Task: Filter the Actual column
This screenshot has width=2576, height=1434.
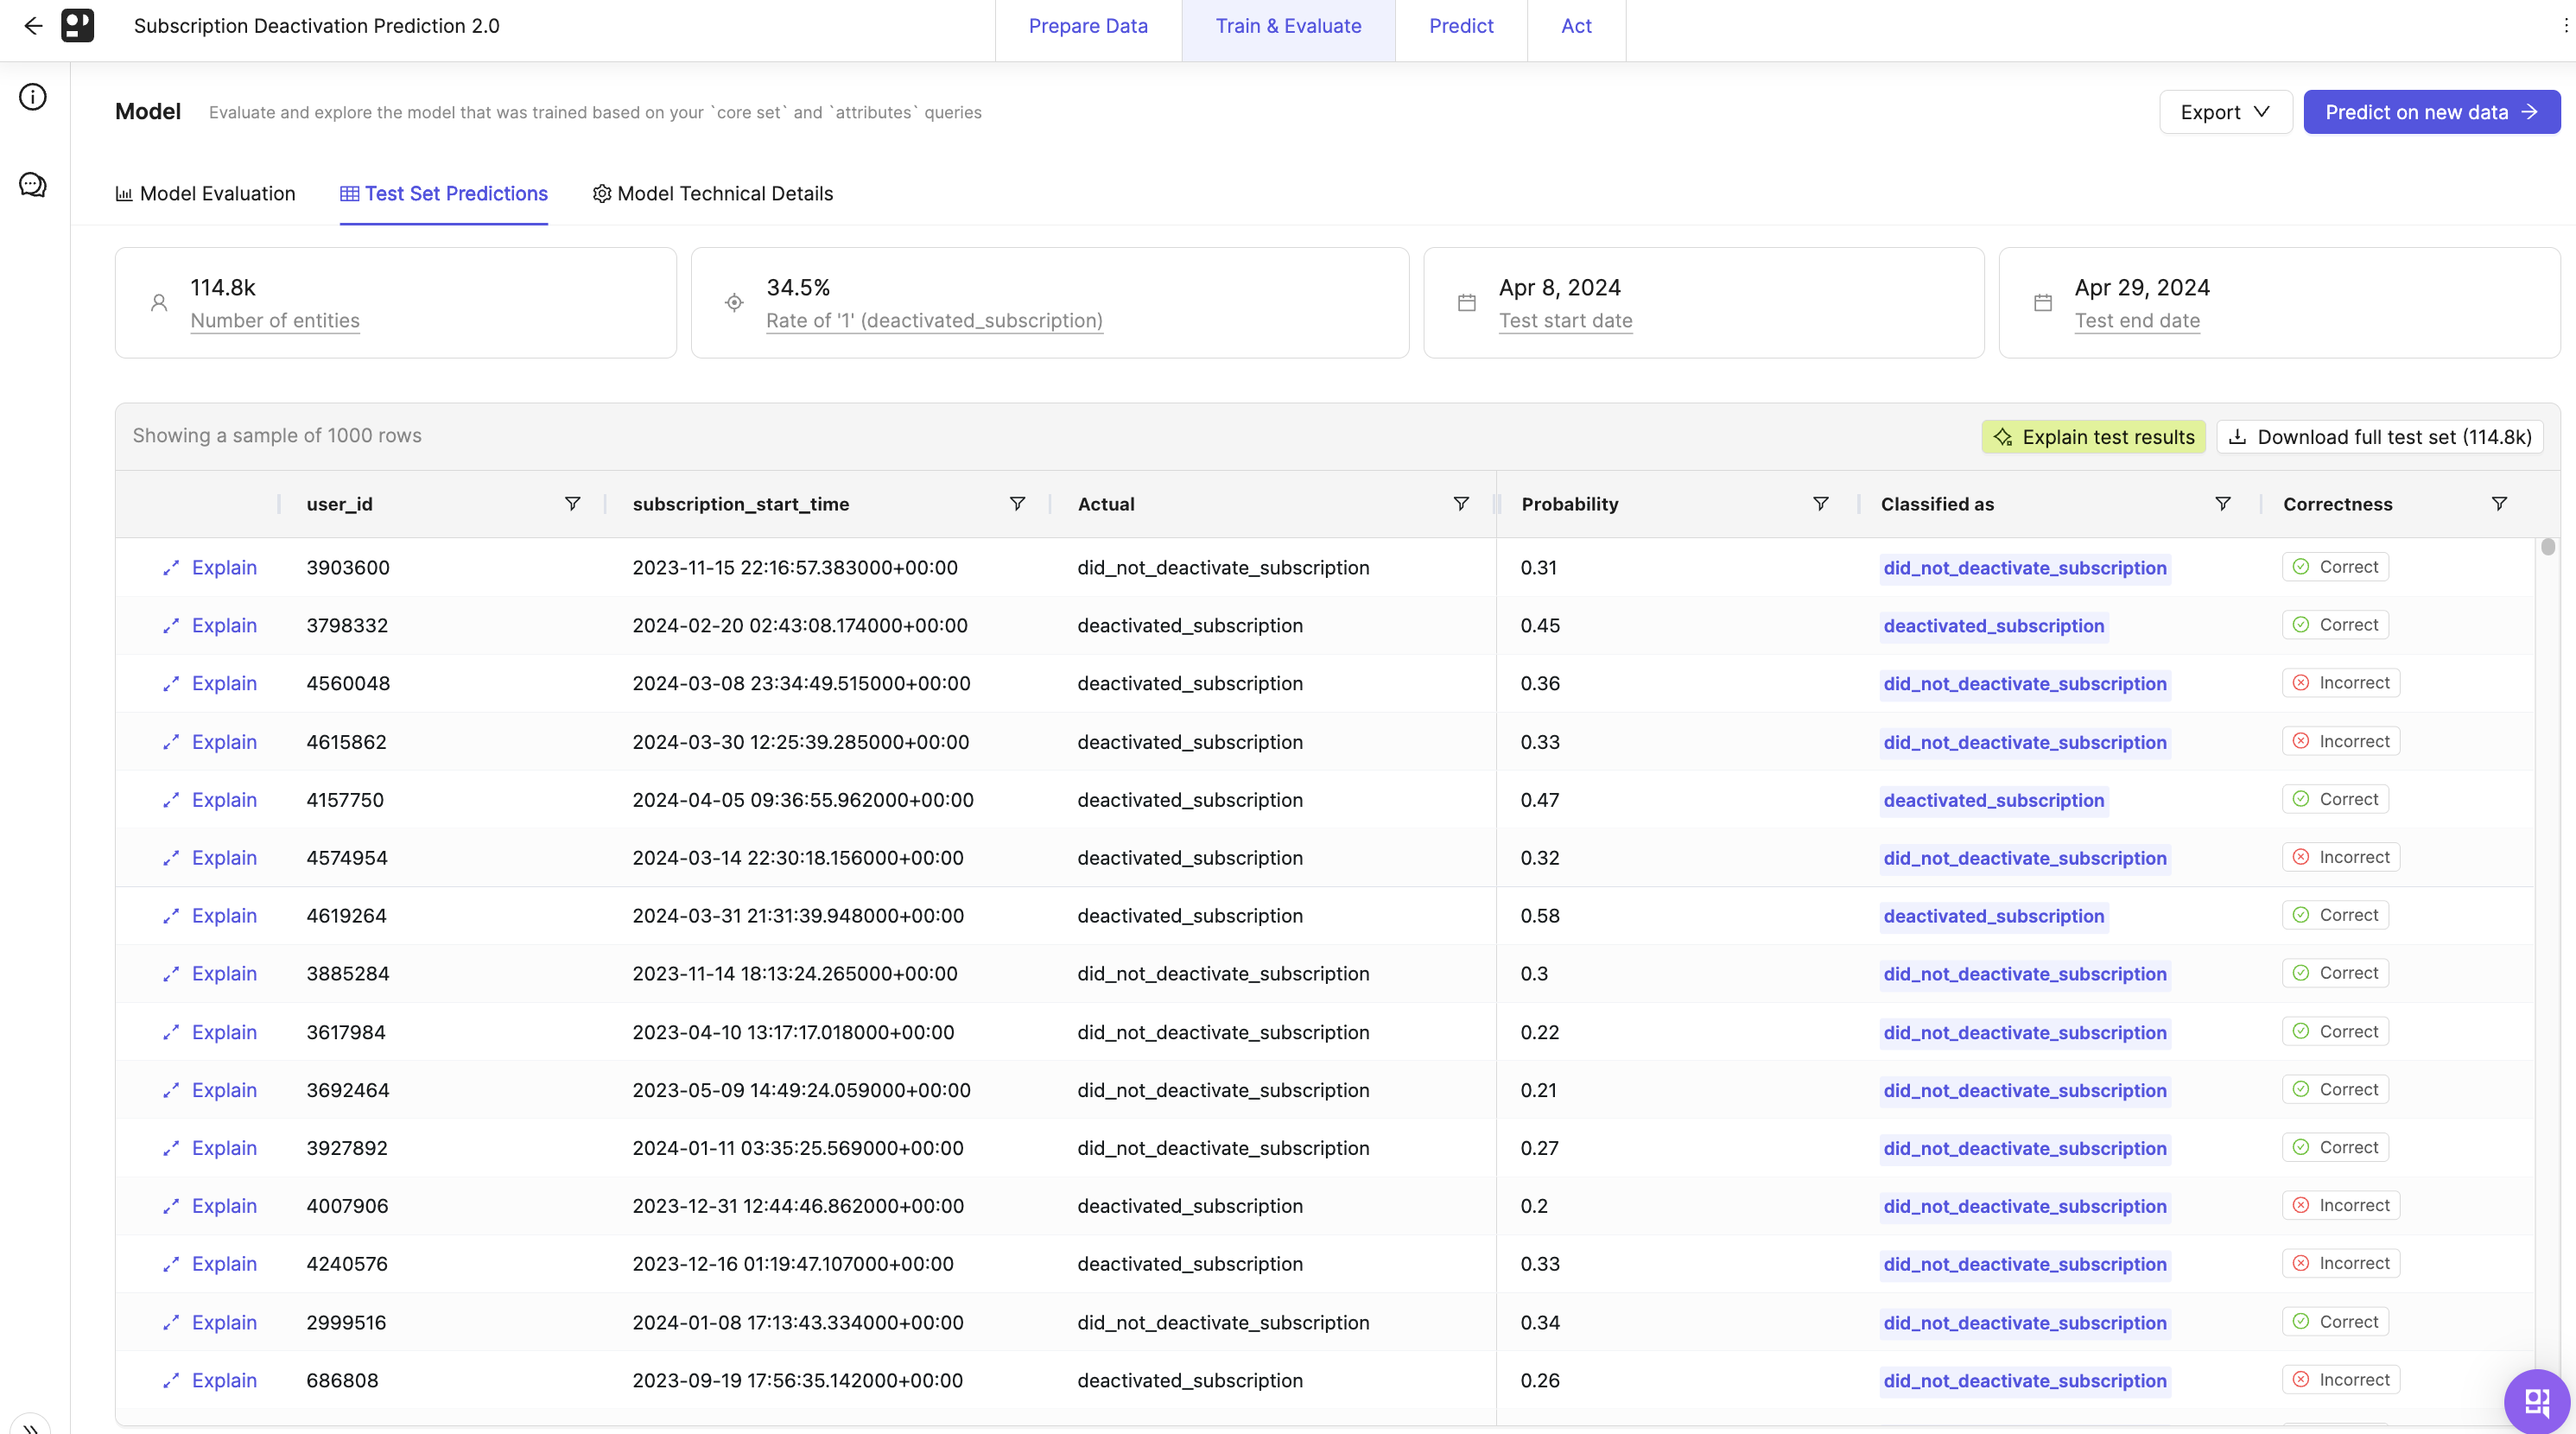Action: 1460,504
